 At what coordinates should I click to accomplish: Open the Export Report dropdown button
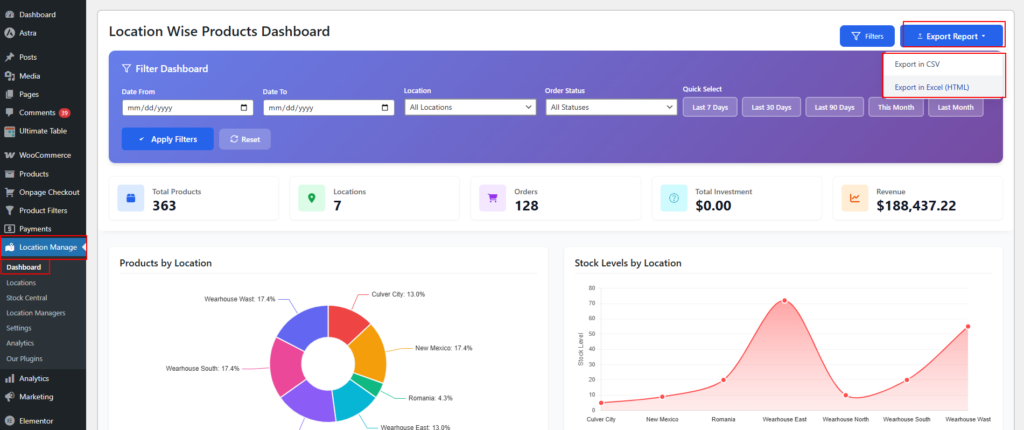pos(951,36)
